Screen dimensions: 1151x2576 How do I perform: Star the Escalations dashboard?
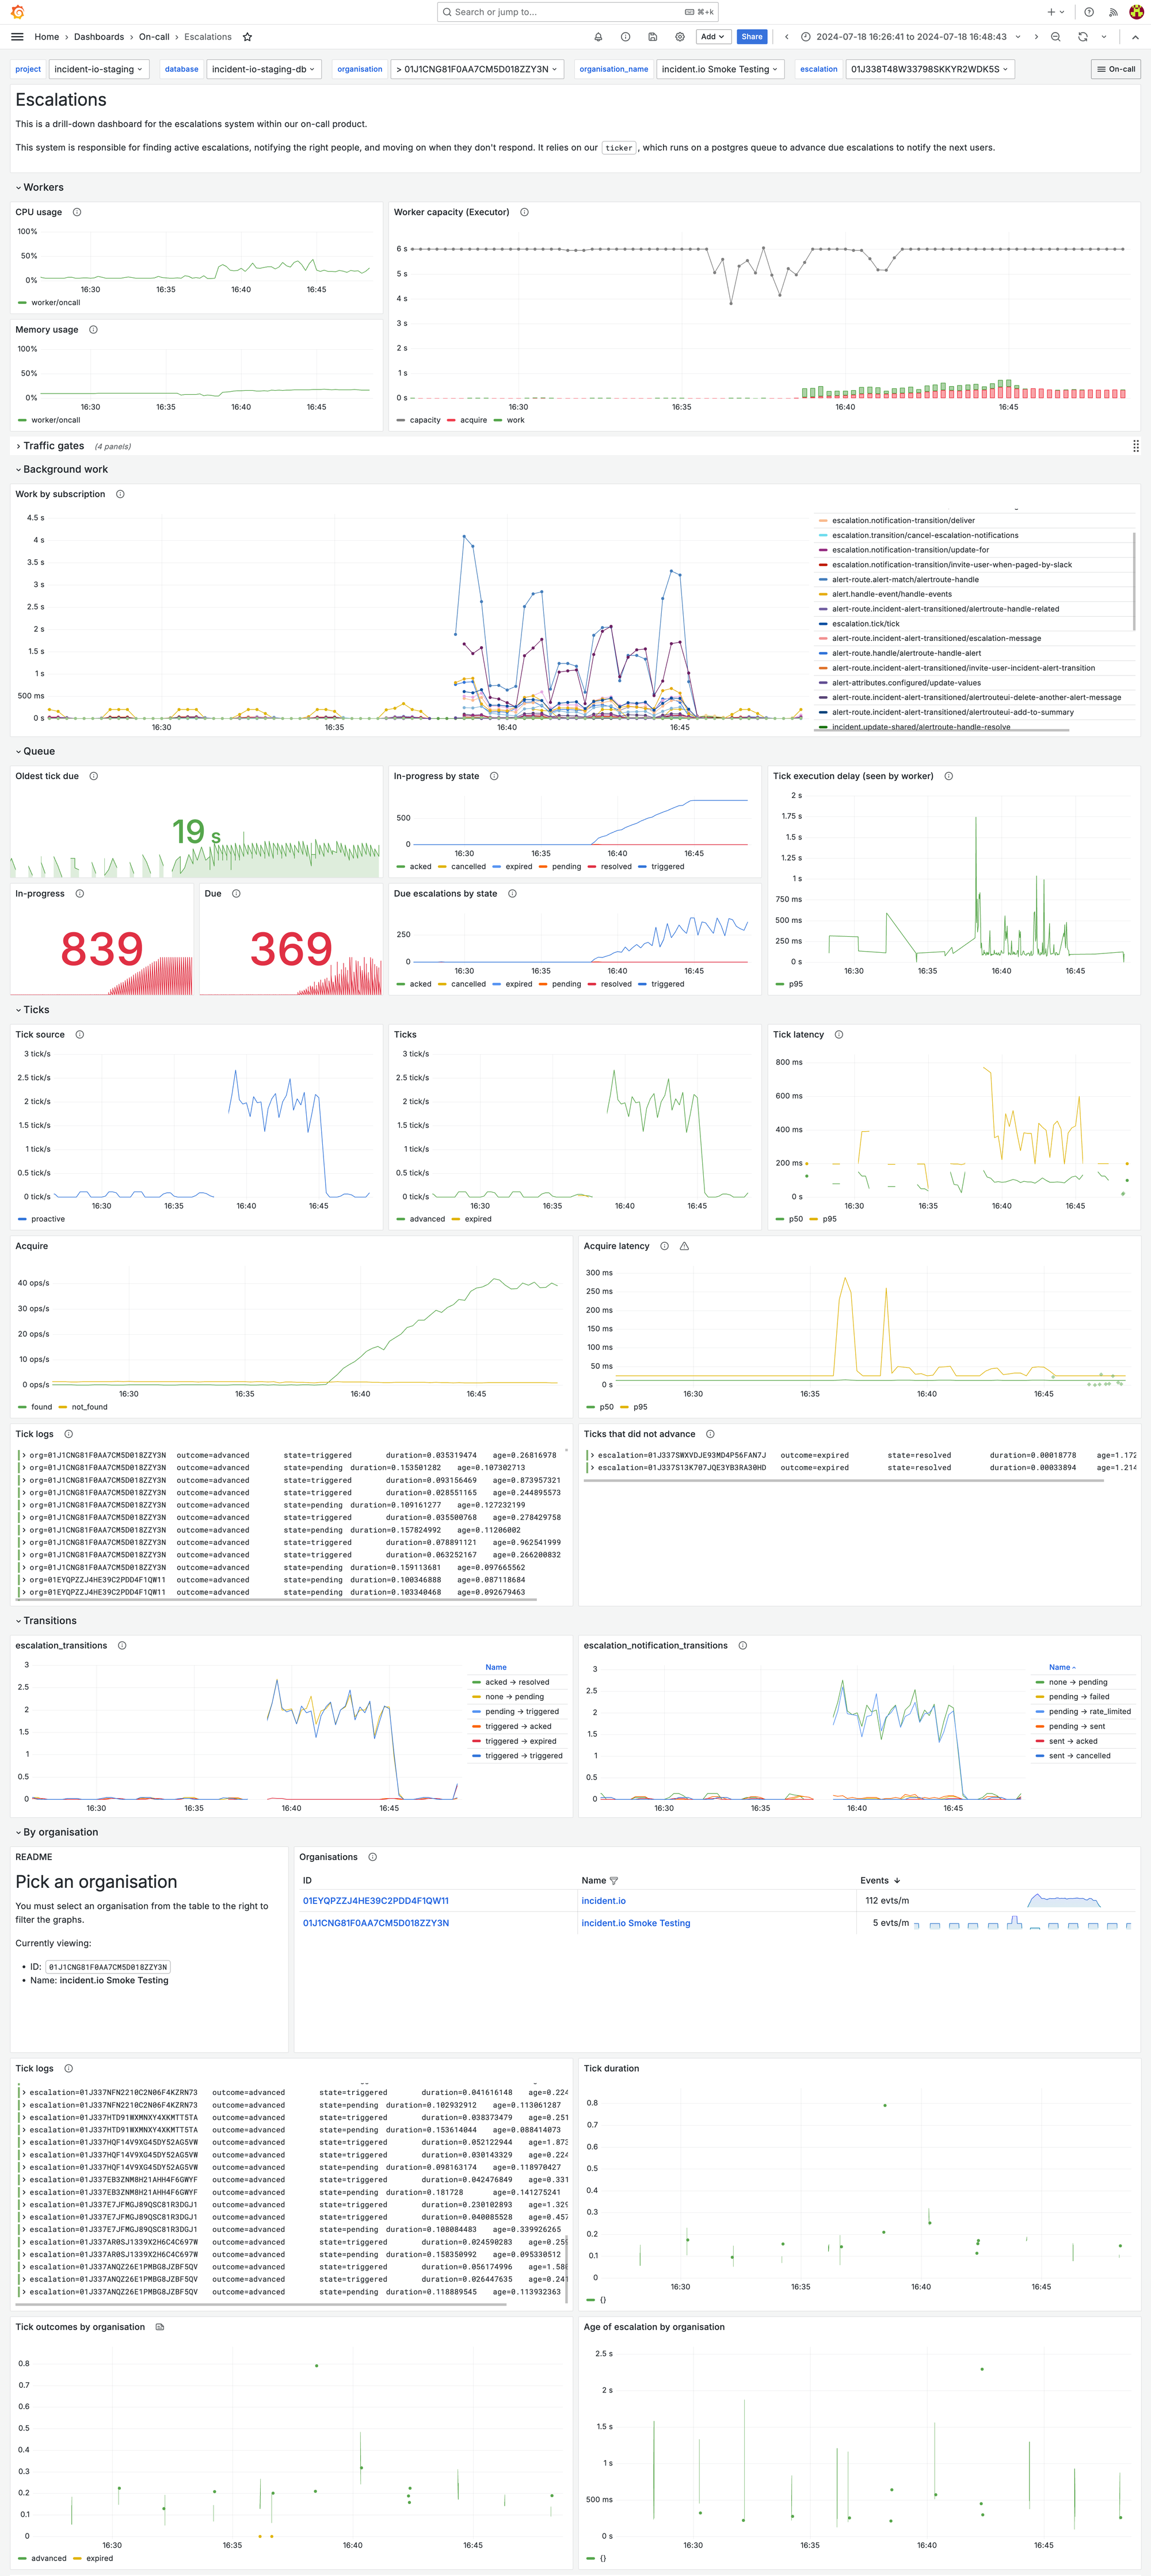tap(247, 37)
